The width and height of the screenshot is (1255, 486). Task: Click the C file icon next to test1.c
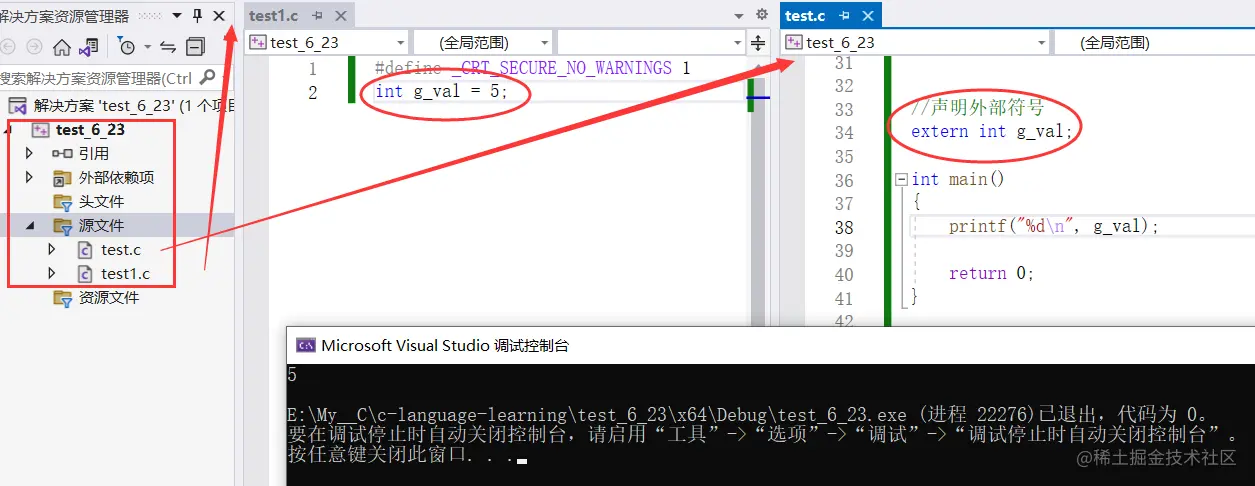point(86,274)
